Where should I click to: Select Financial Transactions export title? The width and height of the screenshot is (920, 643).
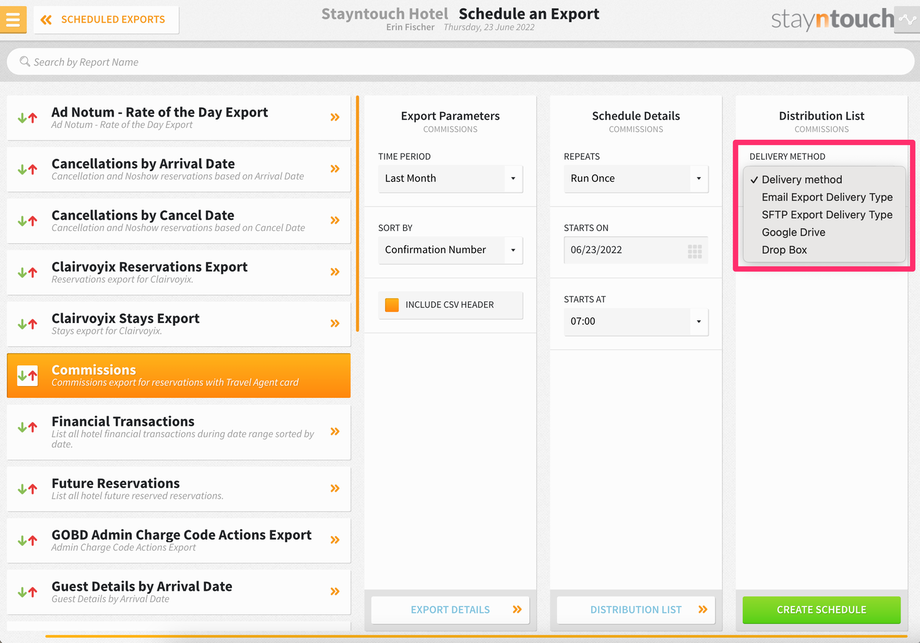click(x=123, y=422)
